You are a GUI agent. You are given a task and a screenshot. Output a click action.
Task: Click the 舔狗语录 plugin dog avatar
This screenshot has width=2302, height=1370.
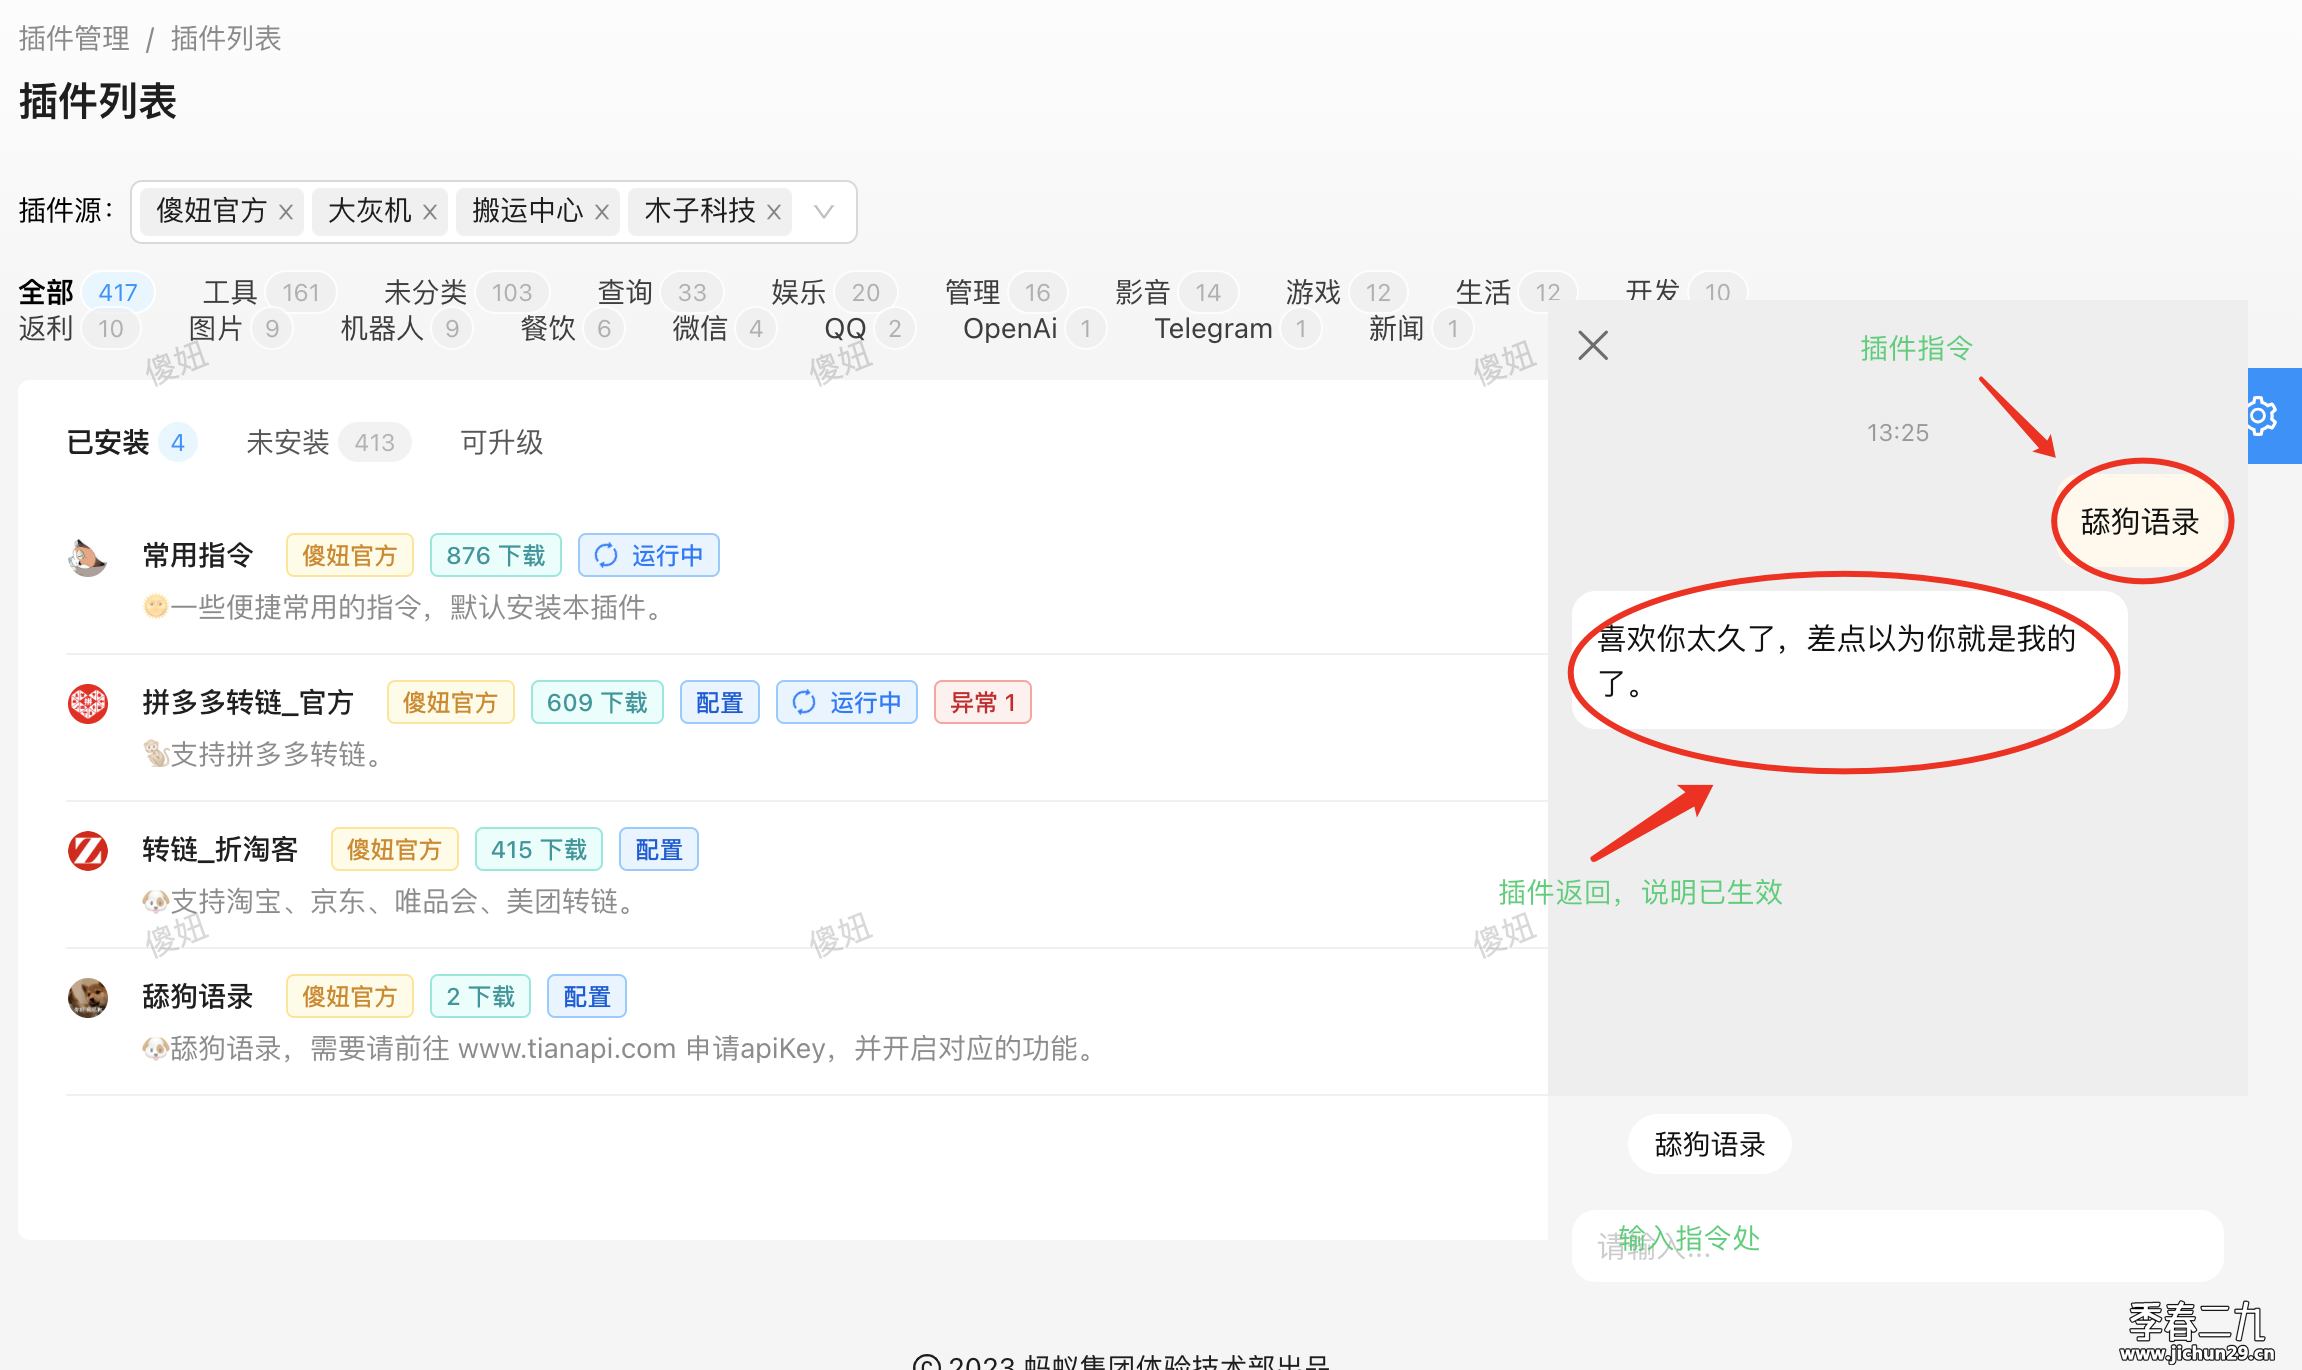coord(88,997)
